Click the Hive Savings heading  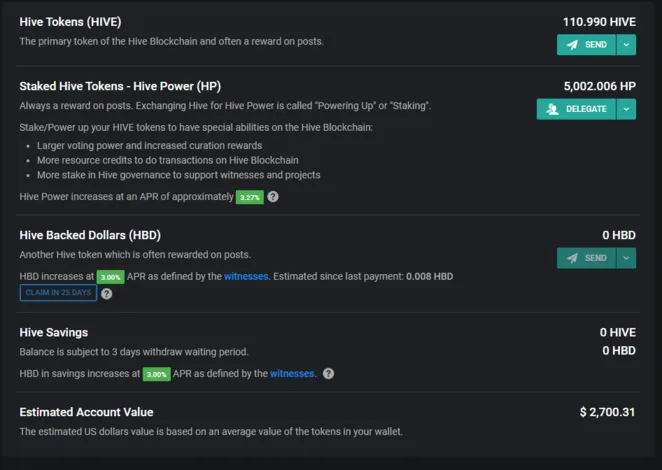[54, 333]
